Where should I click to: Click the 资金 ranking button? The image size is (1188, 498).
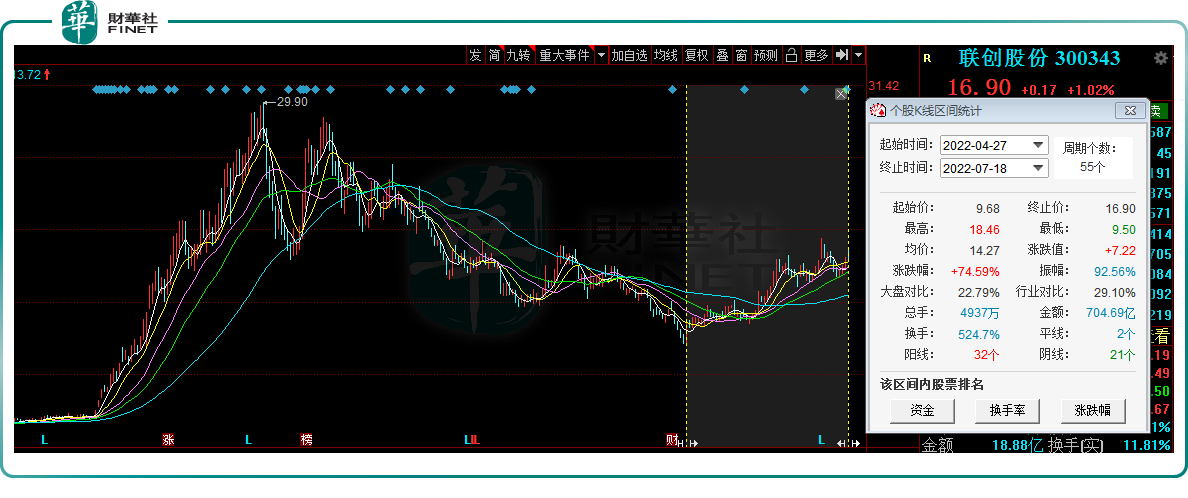[922, 411]
